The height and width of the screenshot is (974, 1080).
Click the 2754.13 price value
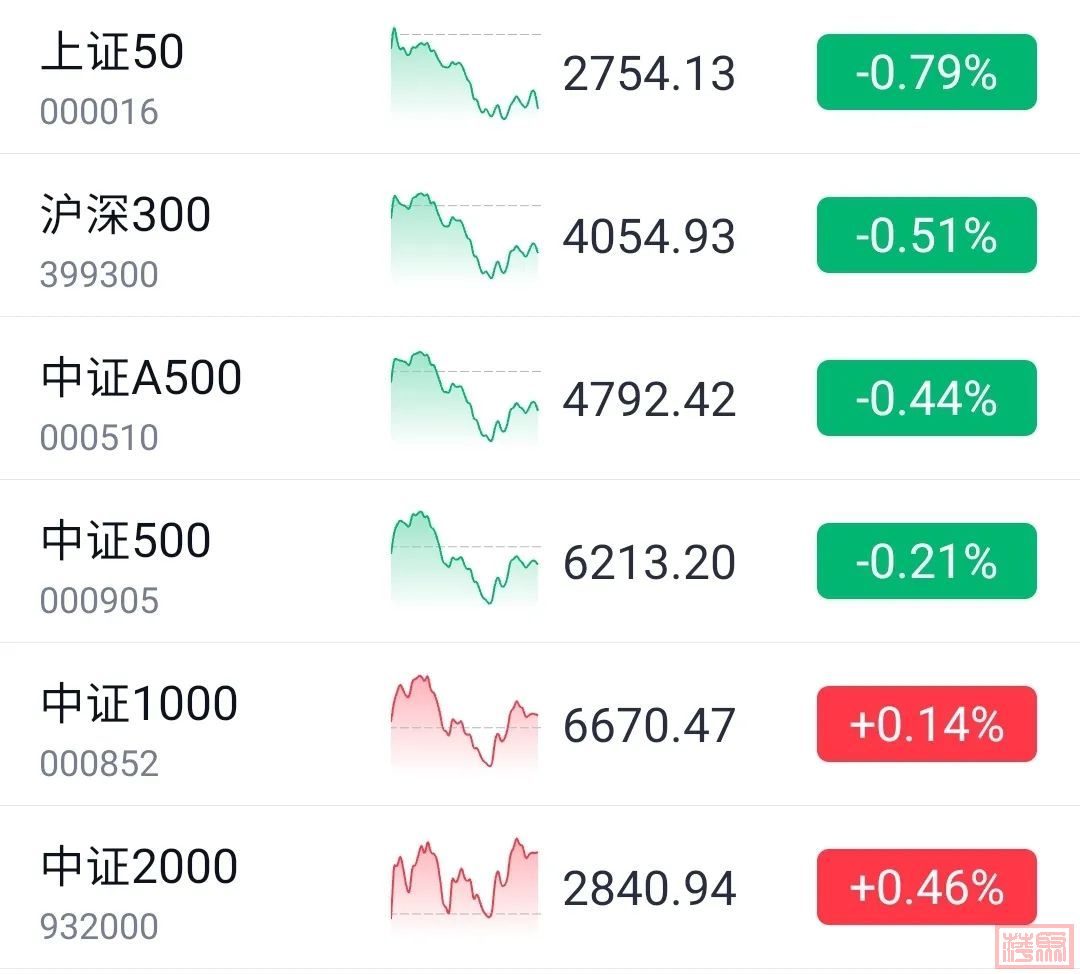pos(649,75)
